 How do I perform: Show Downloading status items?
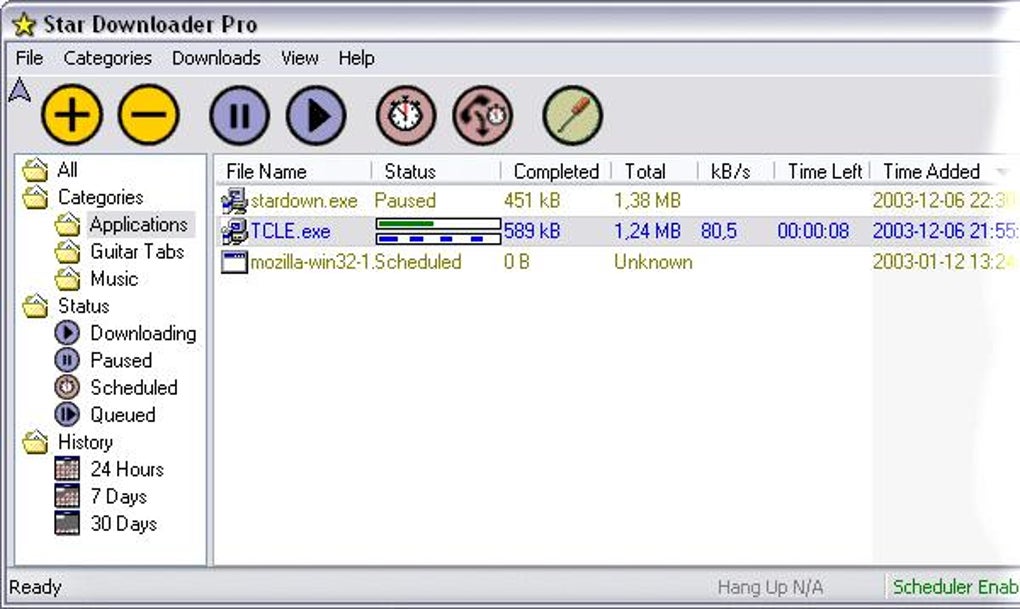143,333
